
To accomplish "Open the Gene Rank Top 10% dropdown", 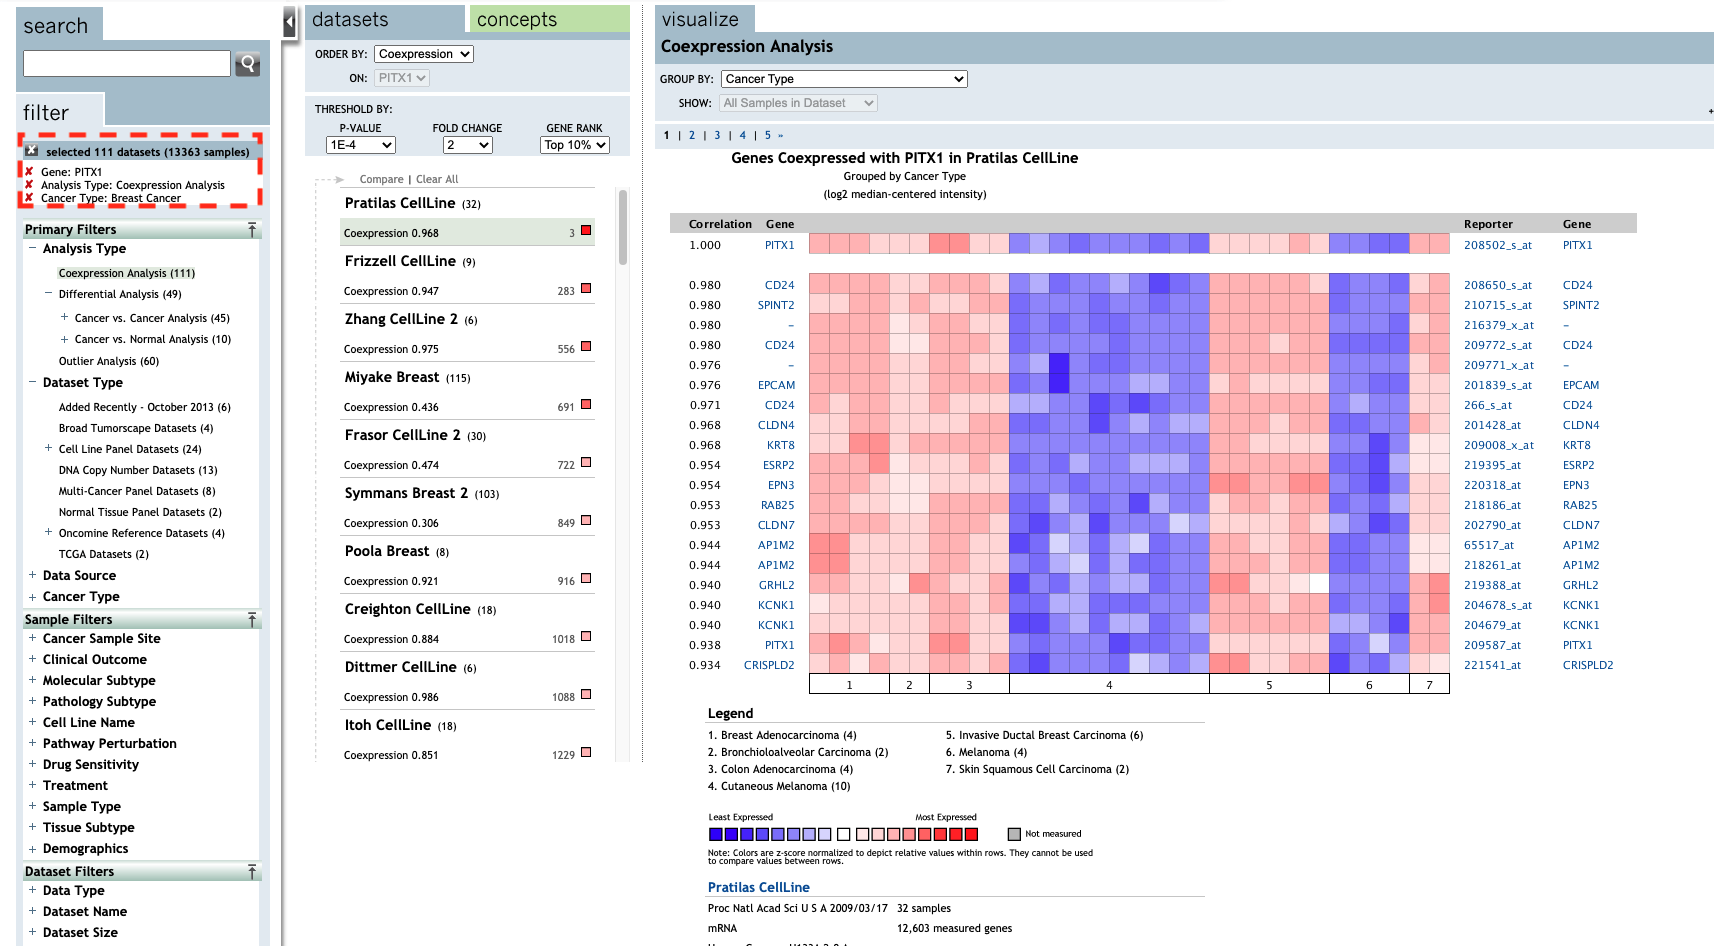I will tap(575, 145).
